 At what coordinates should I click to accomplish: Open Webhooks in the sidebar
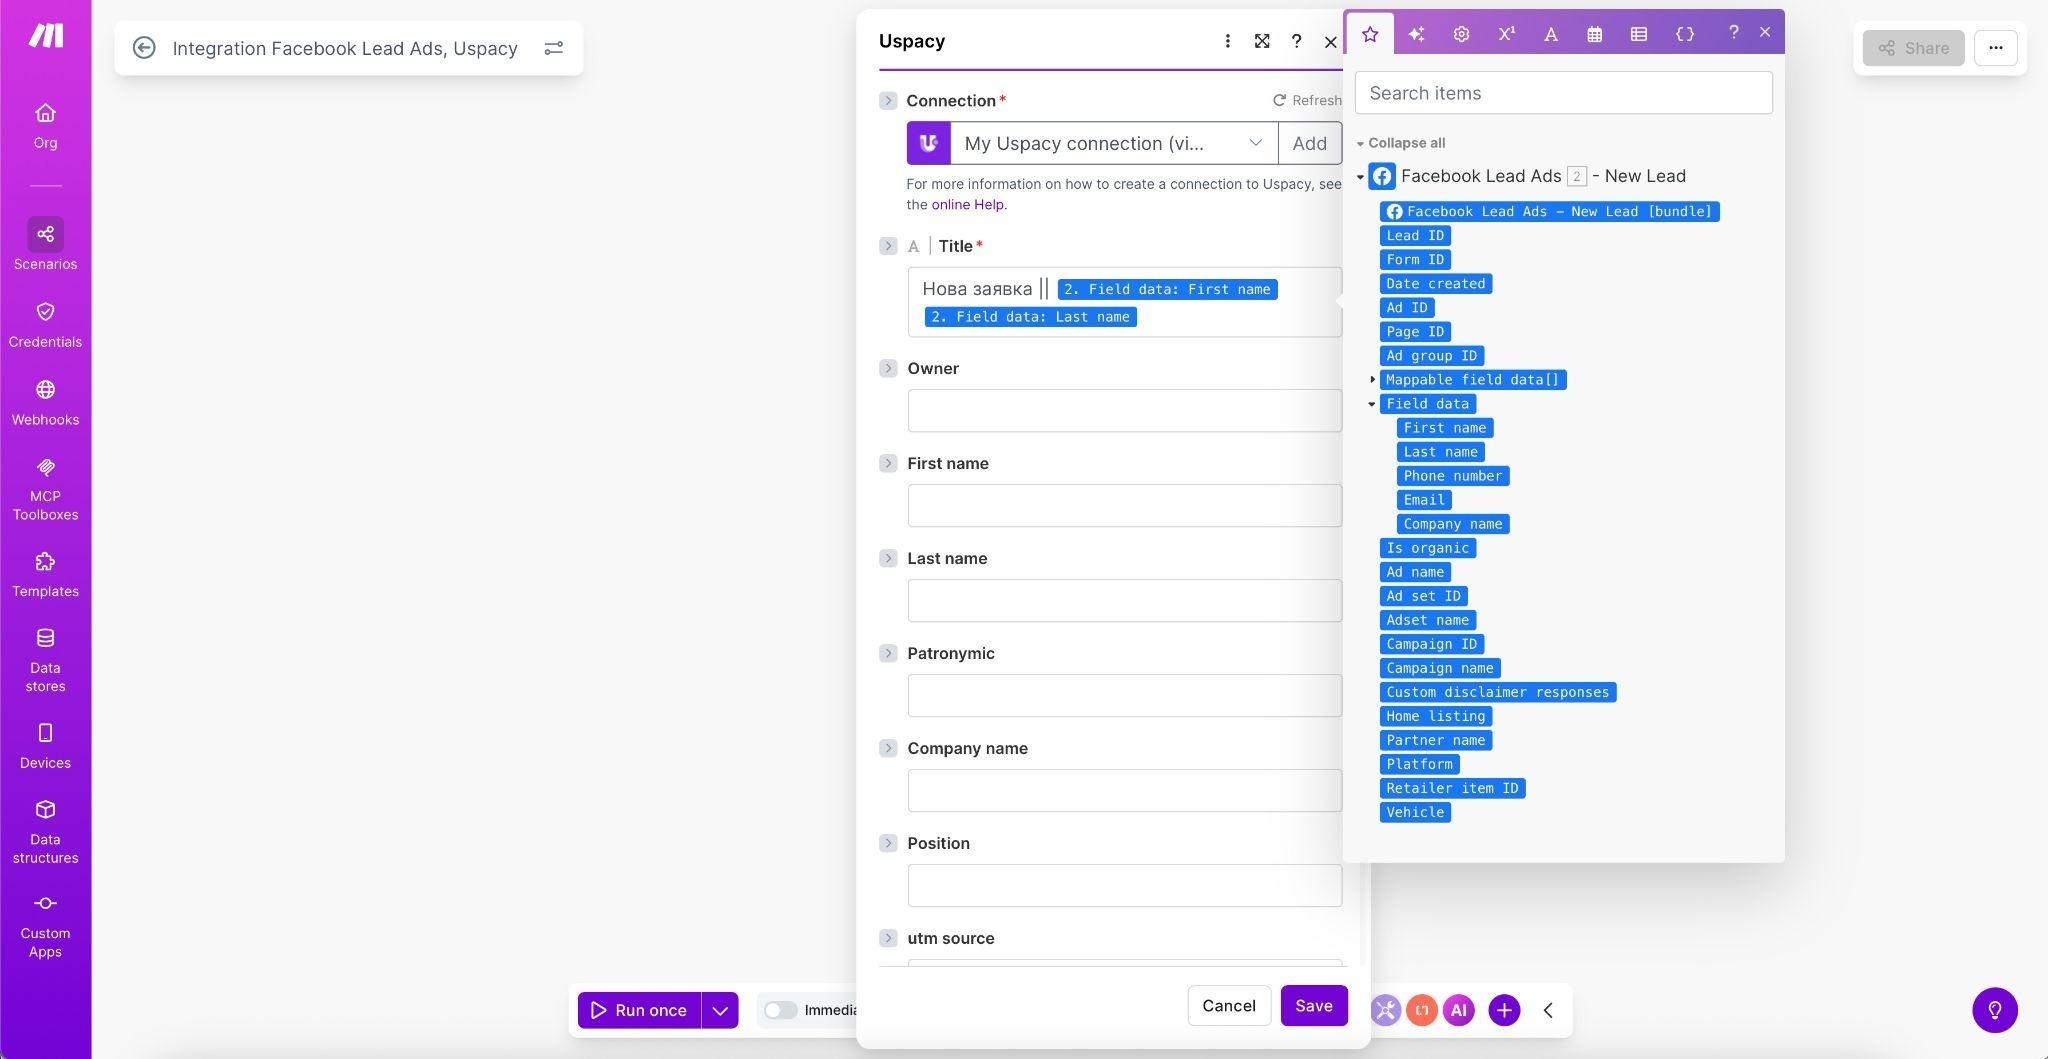(x=45, y=402)
